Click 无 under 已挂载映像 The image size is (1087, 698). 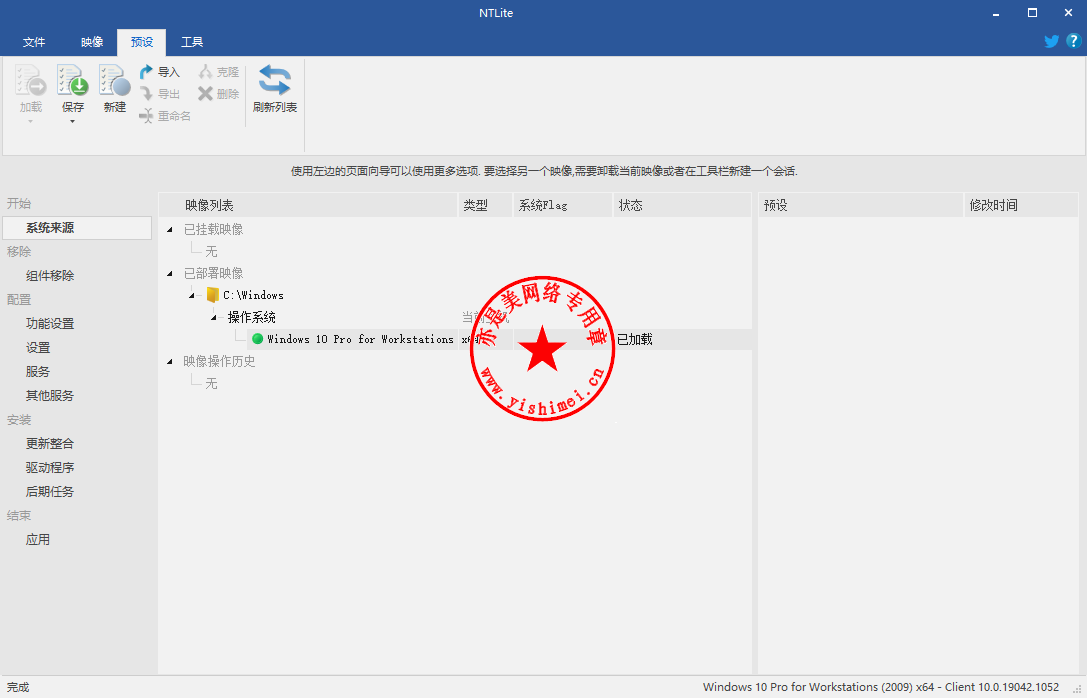(x=211, y=251)
